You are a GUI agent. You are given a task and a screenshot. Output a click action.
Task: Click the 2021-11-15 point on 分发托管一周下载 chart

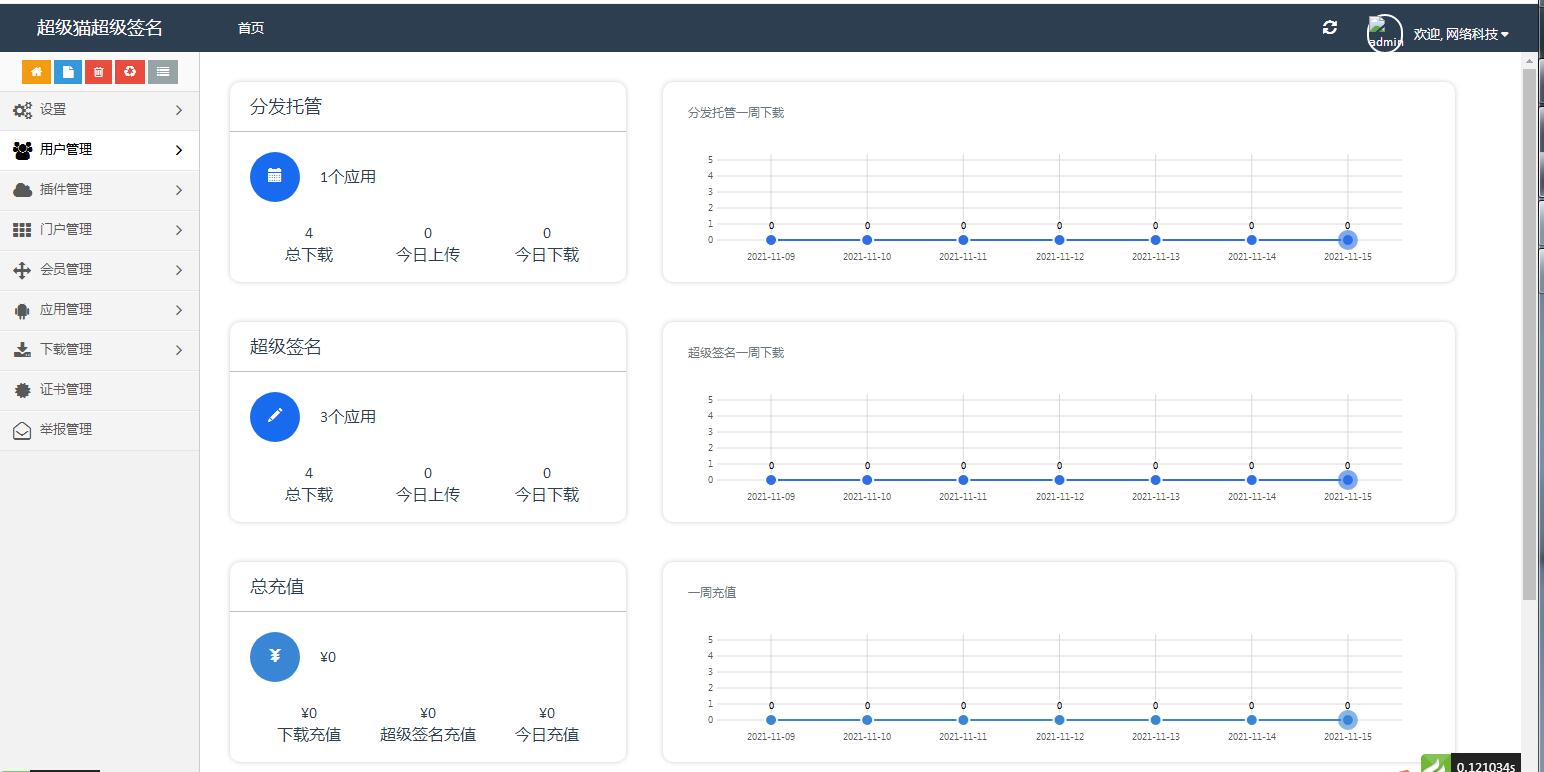pos(1347,240)
